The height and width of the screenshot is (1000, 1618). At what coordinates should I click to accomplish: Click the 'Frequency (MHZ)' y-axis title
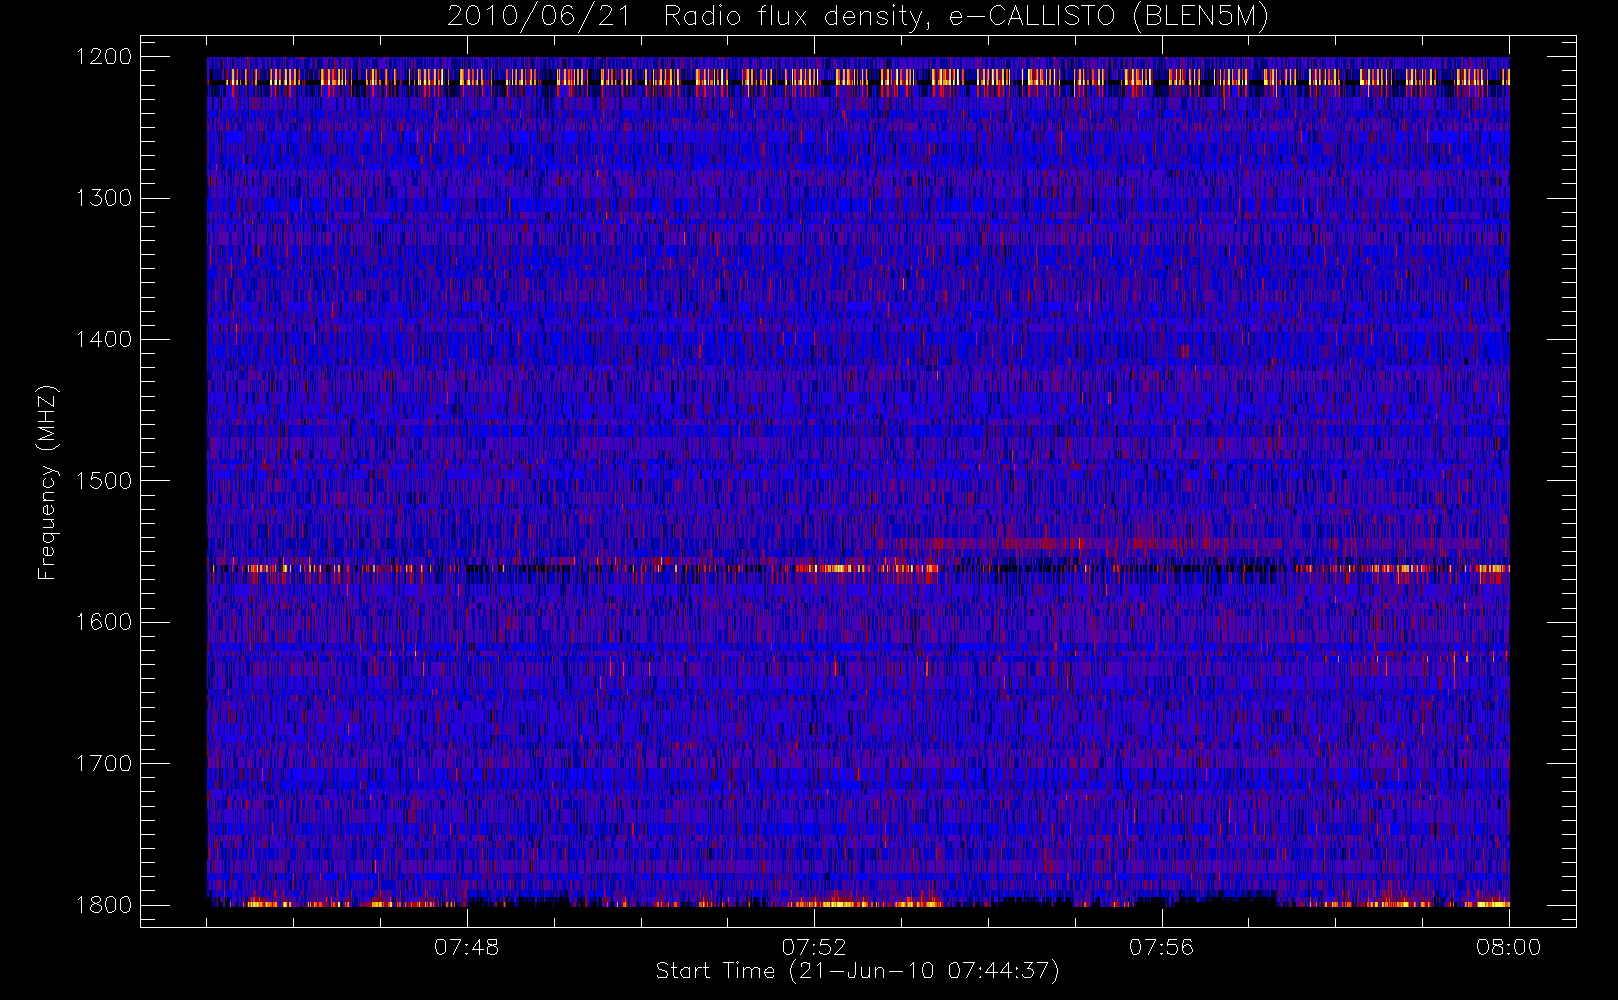tap(47, 482)
